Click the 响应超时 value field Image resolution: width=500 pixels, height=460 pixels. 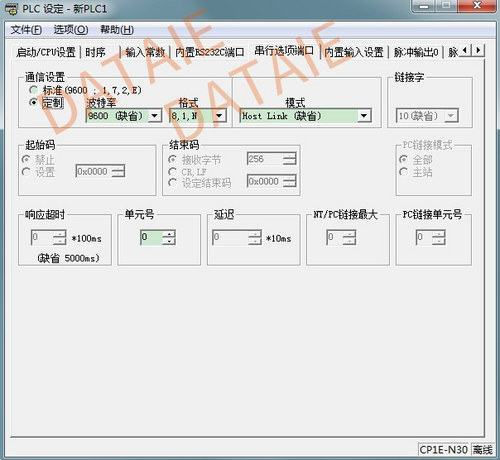pyautogui.click(x=42, y=238)
